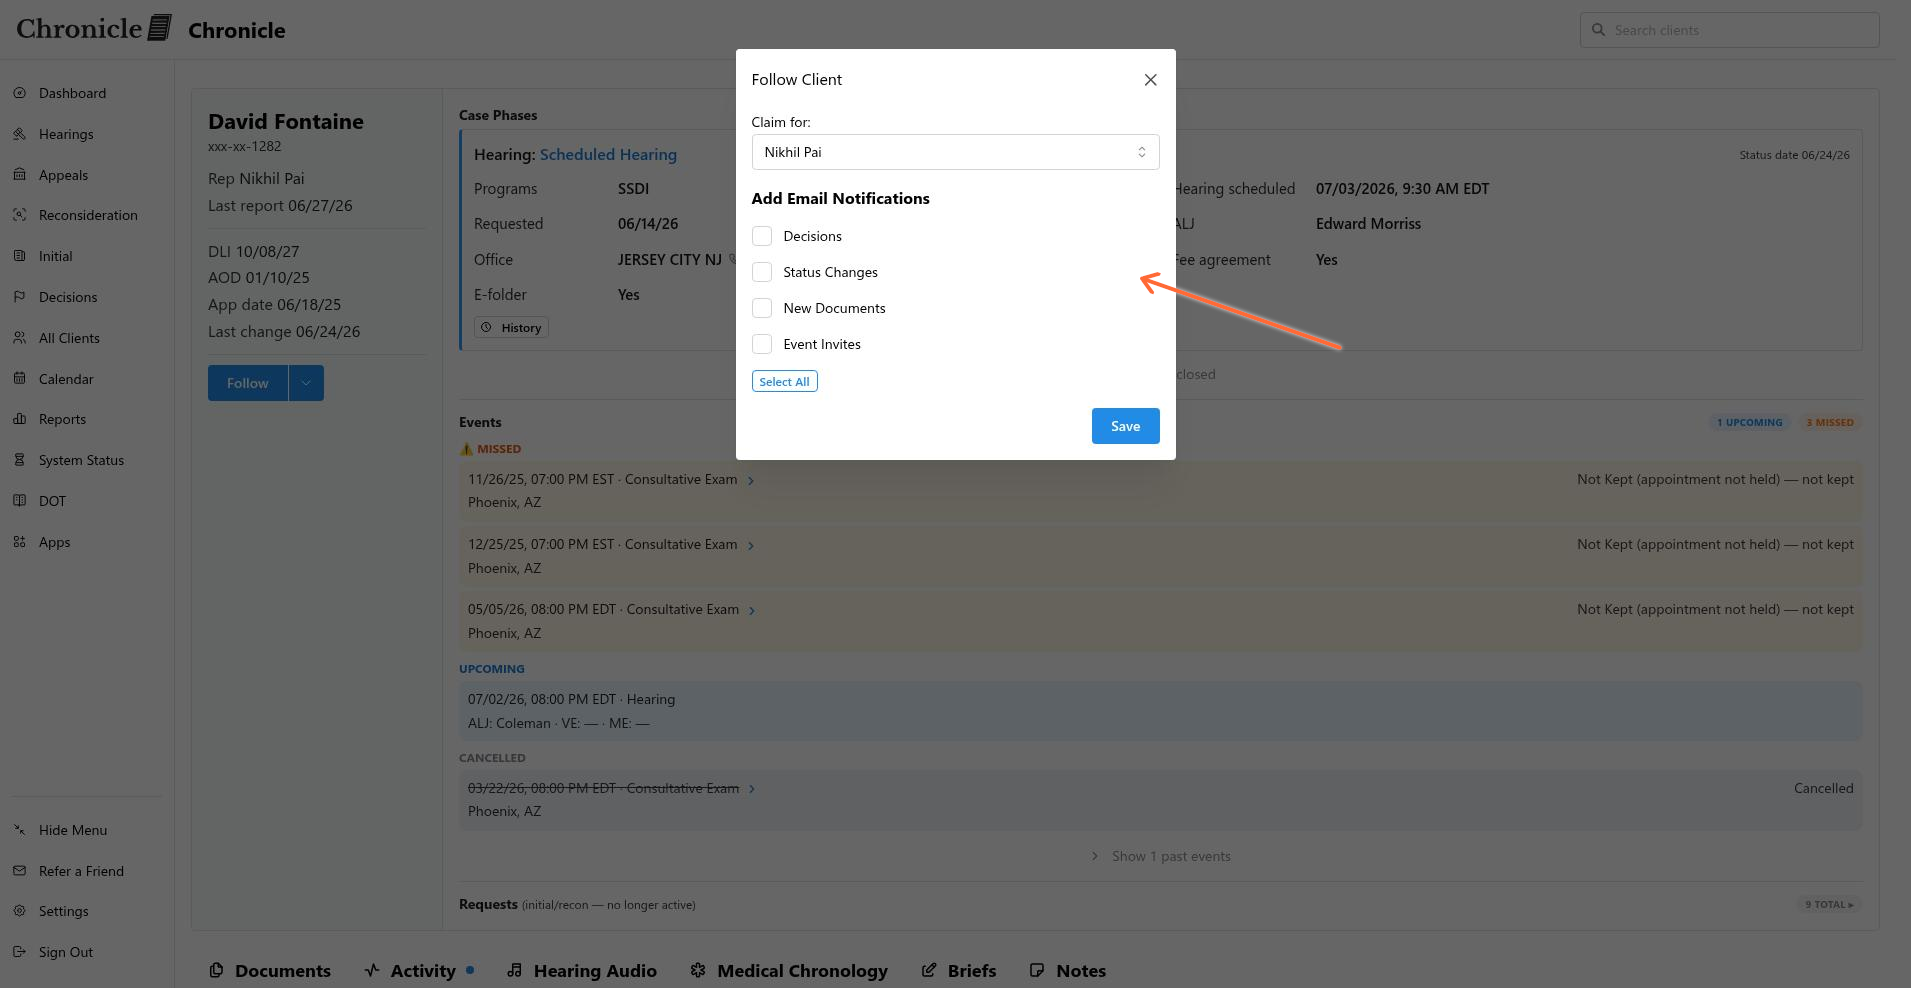Open the Briefs tab
The height and width of the screenshot is (988, 1911).
click(x=959, y=970)
